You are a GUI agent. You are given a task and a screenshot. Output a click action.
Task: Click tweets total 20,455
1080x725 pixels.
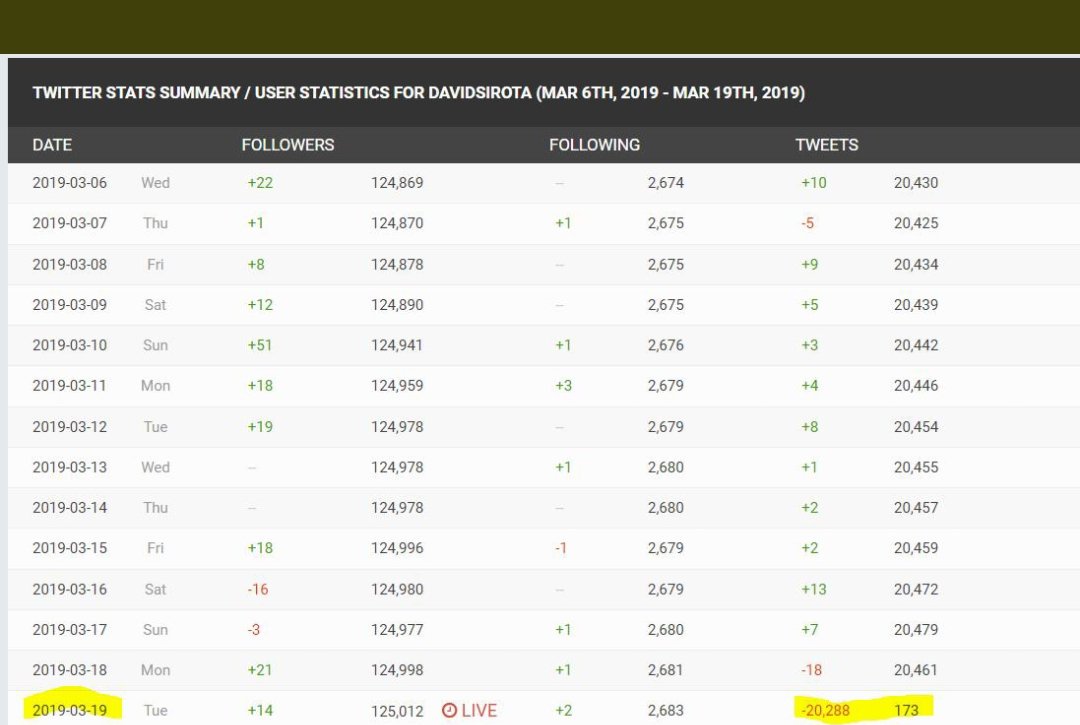[x=916, y=467]
